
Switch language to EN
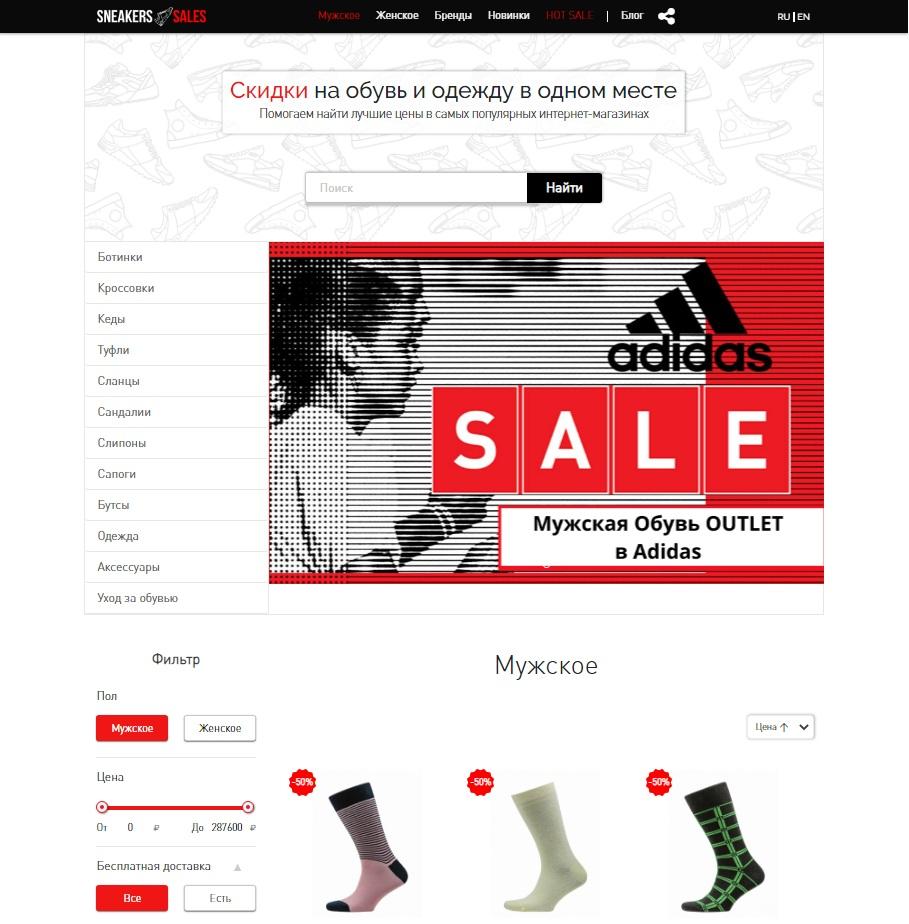point(804,16)
